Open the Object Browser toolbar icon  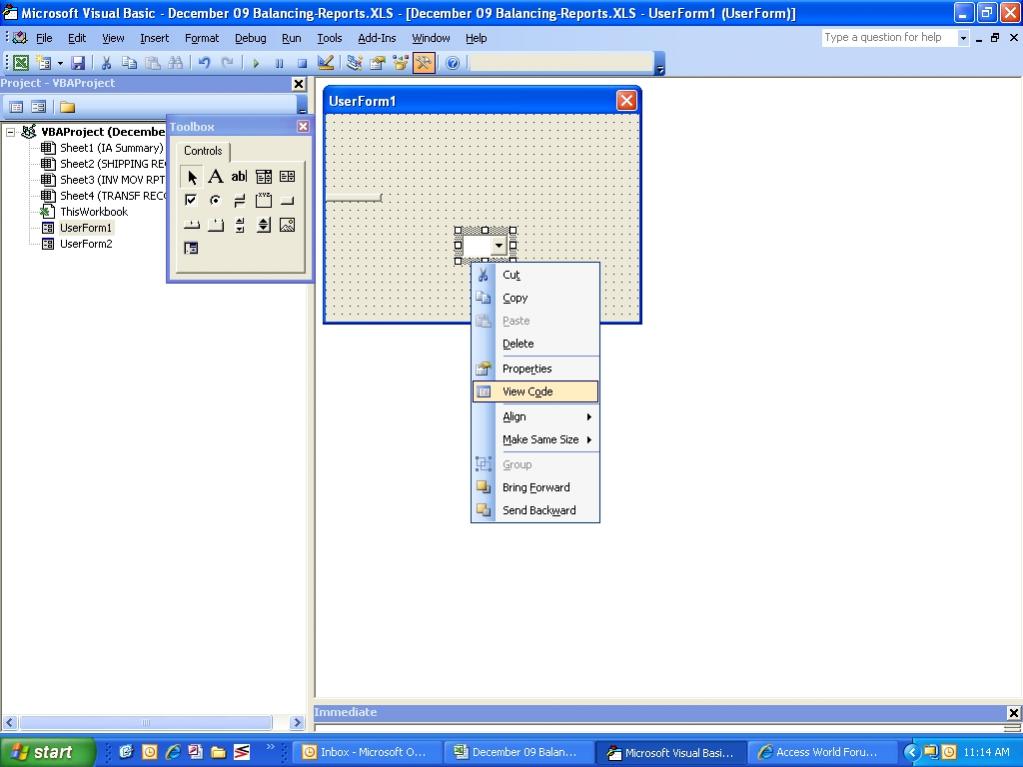[x=401, y=63]
